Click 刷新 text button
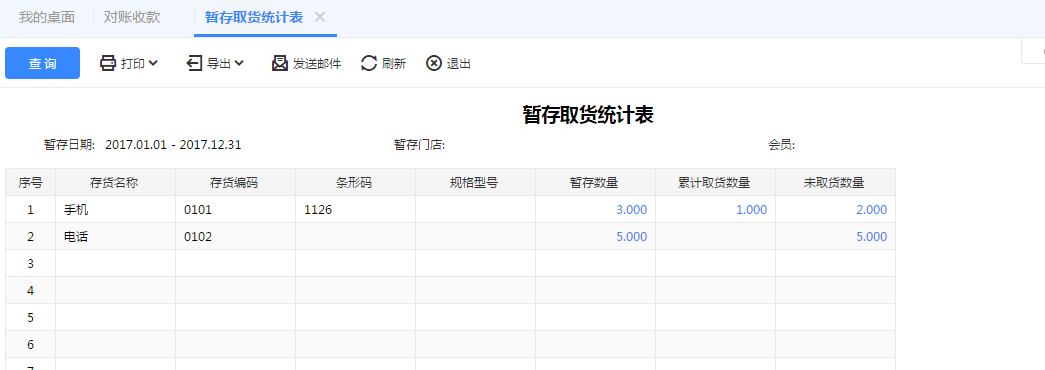 [394, 64]
